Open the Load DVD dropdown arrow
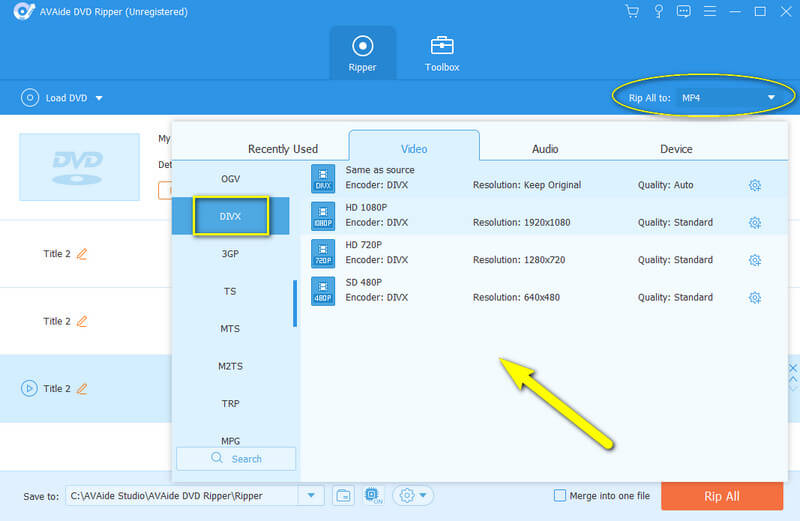800x521 pixels. tap(99, 98)
